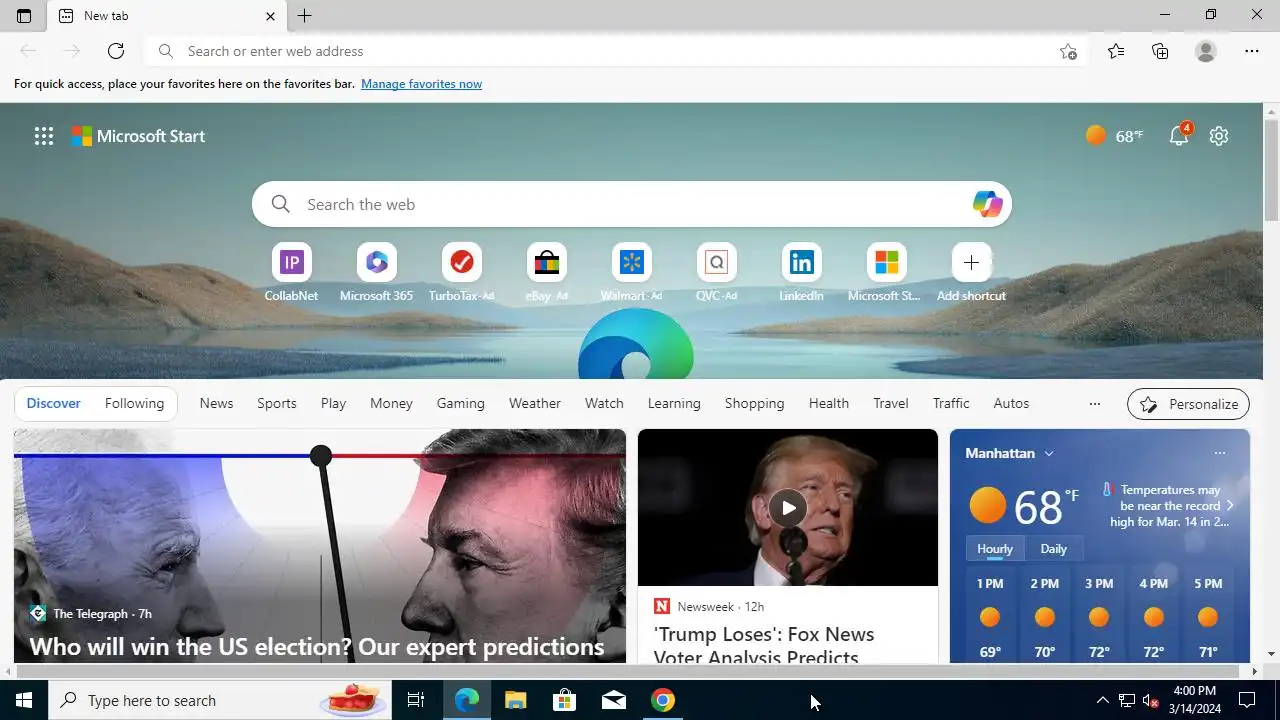Open the Microsoft 365 shortcut

coord(376,272)
